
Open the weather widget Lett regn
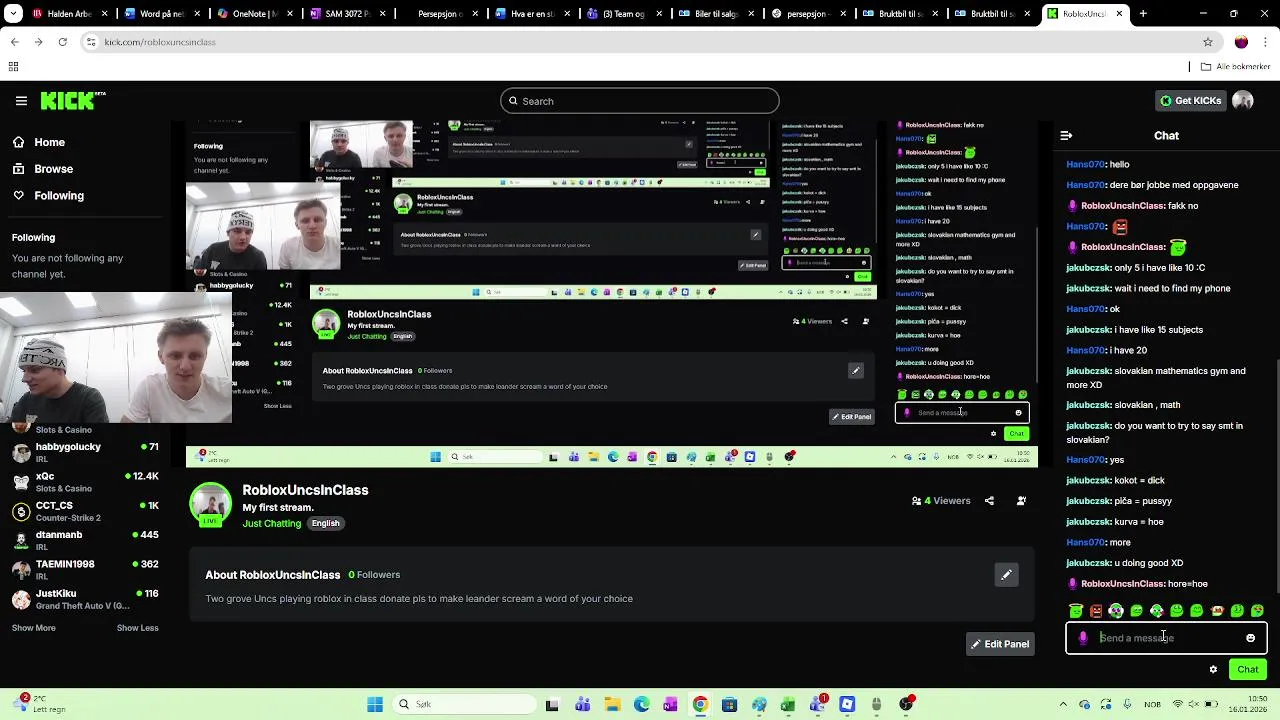[x=38, y=703]
